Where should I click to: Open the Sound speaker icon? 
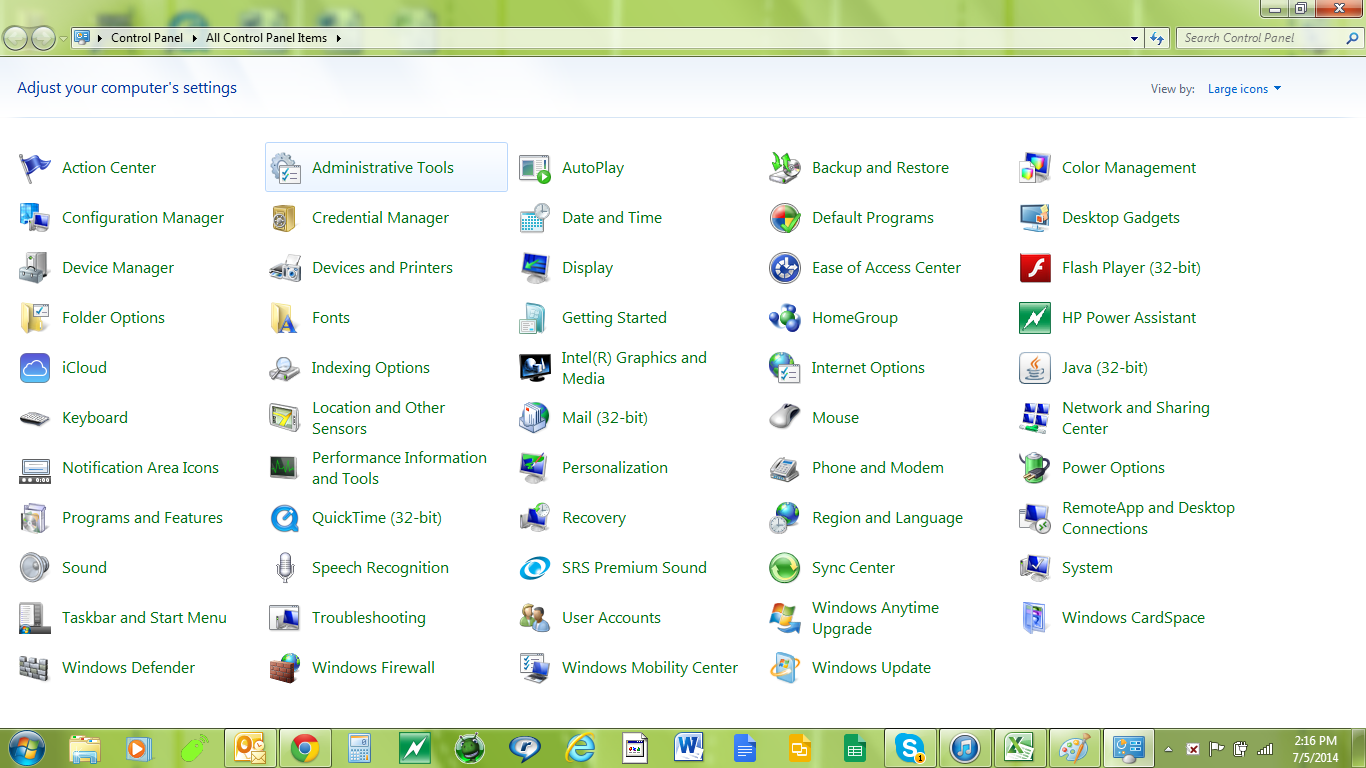pos(35,568)
